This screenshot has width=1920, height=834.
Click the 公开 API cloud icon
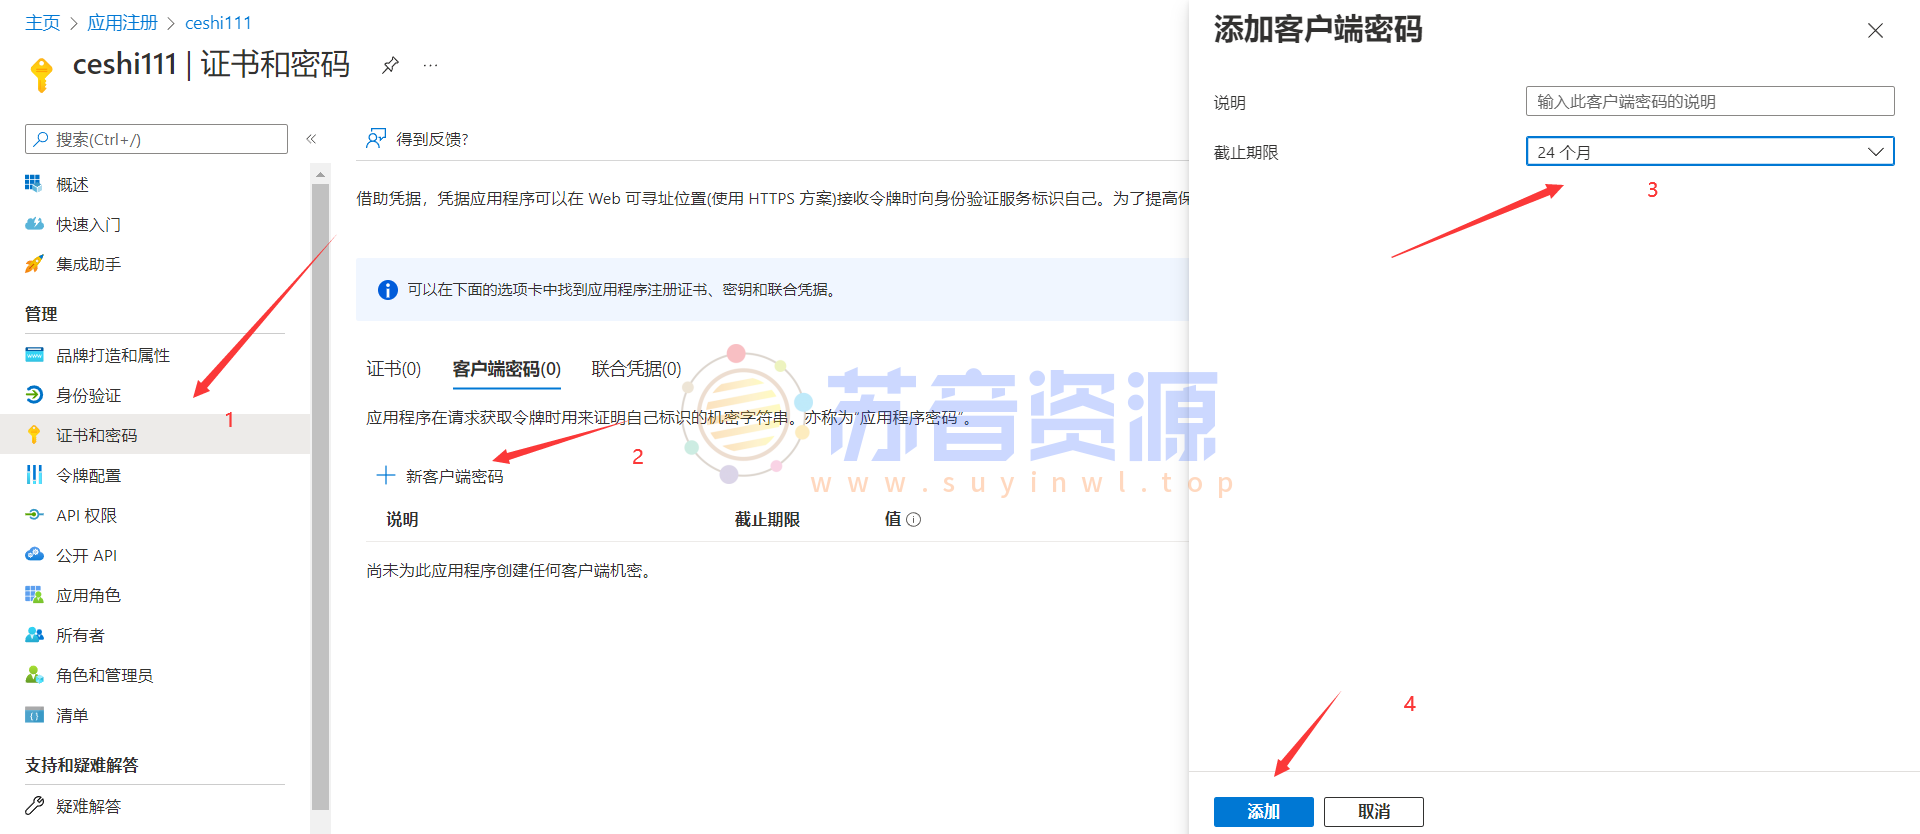pos(34,555)
